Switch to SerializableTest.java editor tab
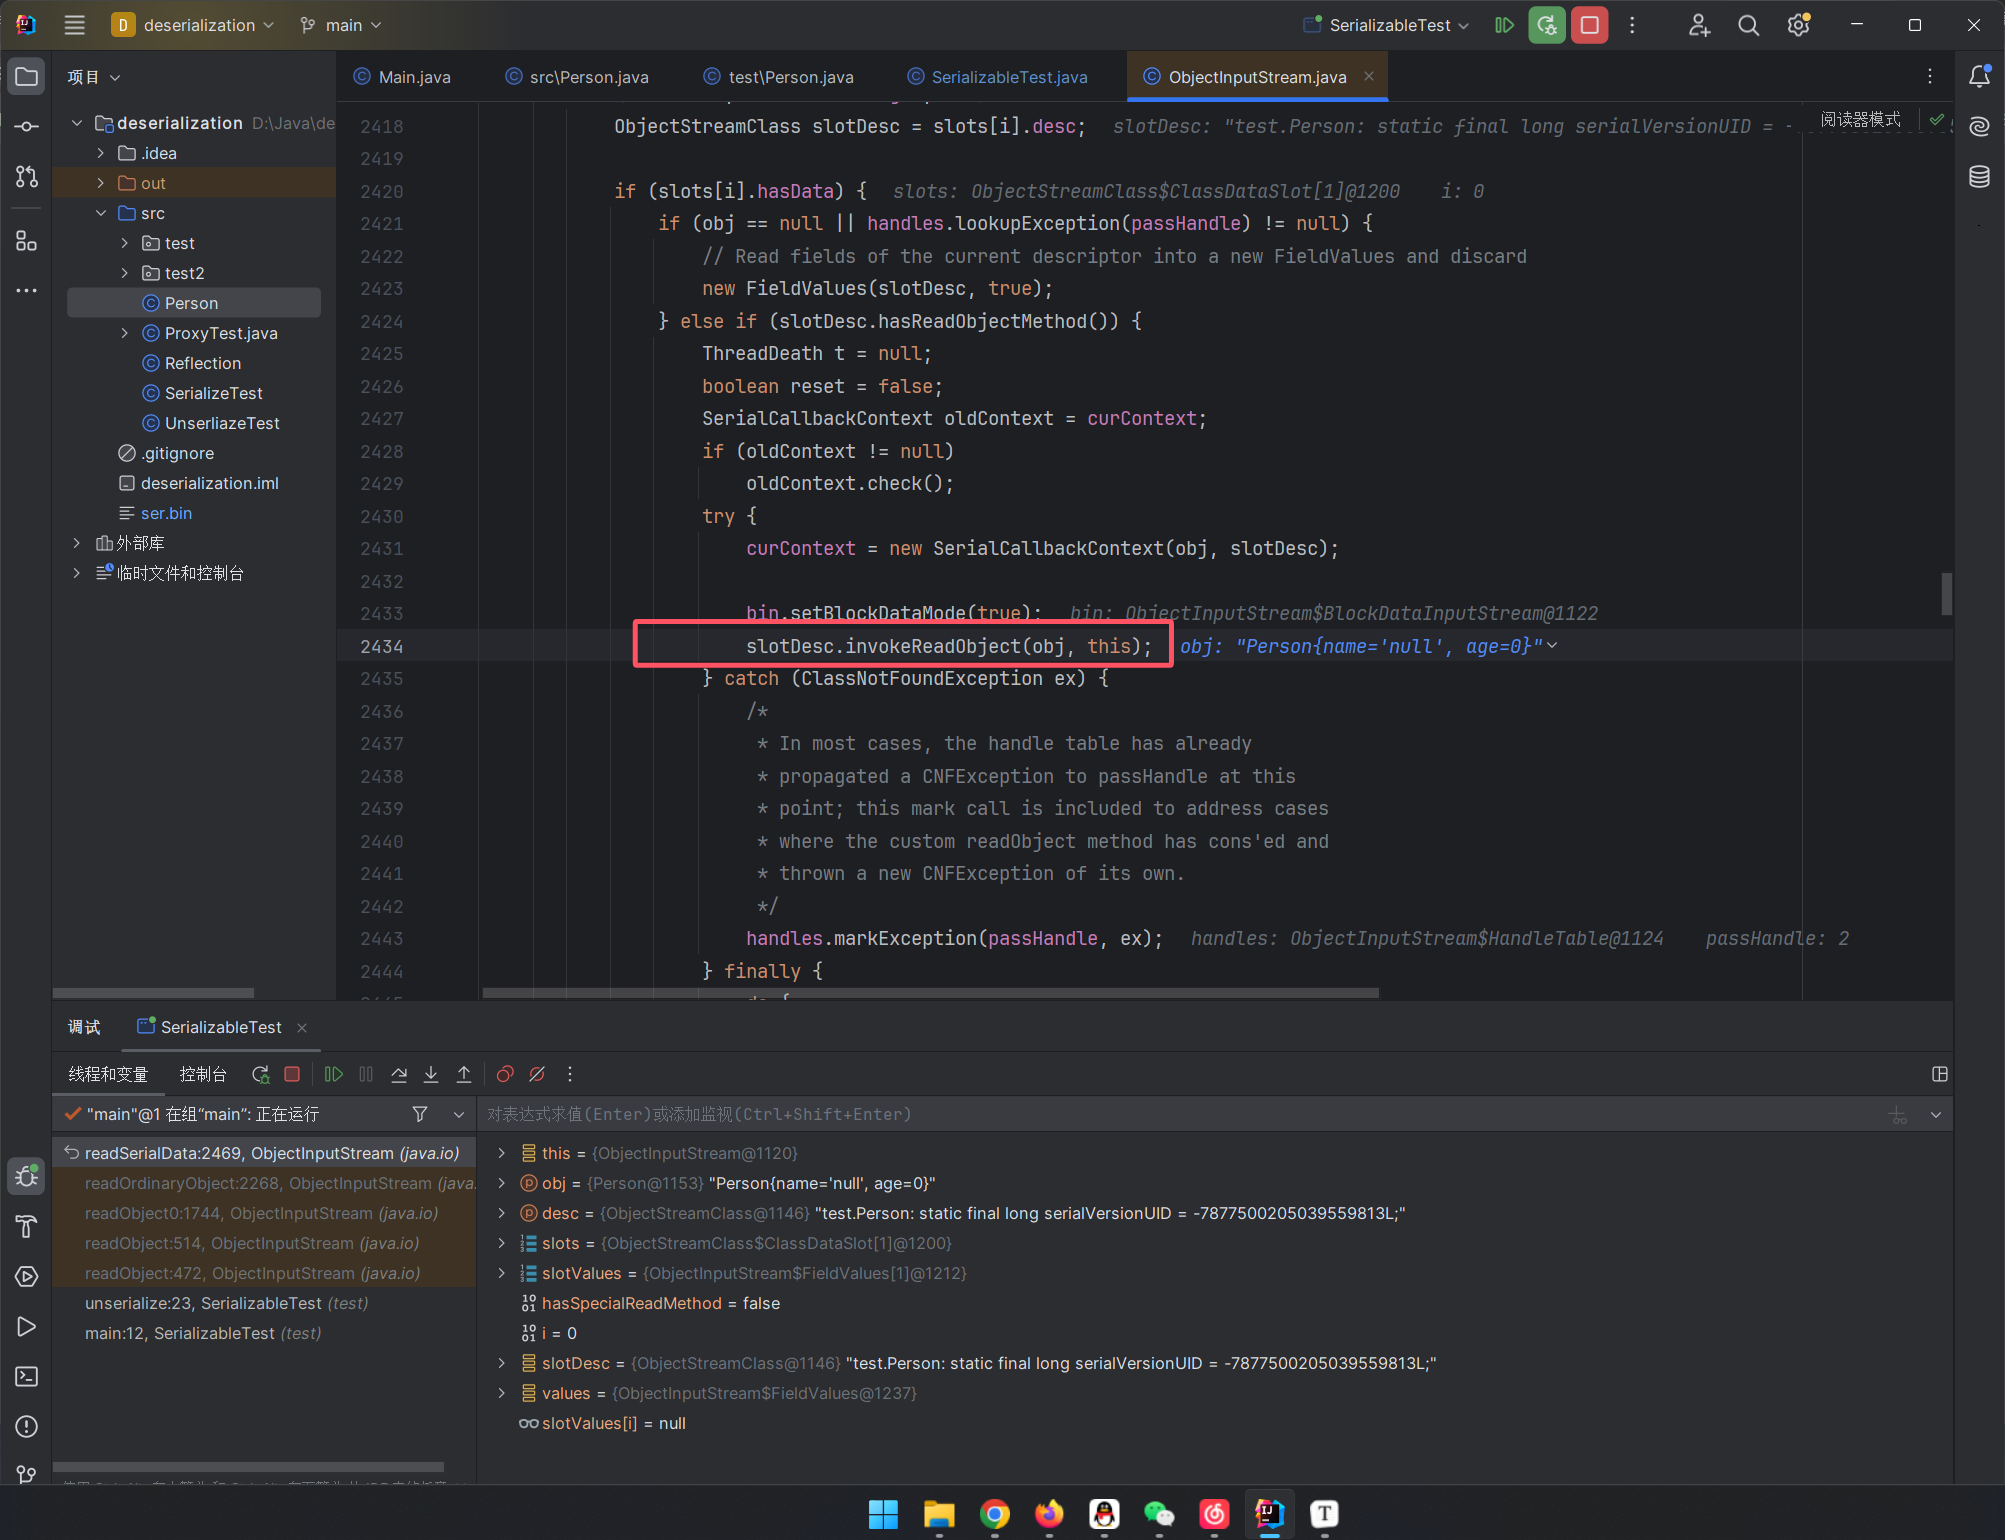Screen dimensions: 2005x1540 [x=997, y=77]
